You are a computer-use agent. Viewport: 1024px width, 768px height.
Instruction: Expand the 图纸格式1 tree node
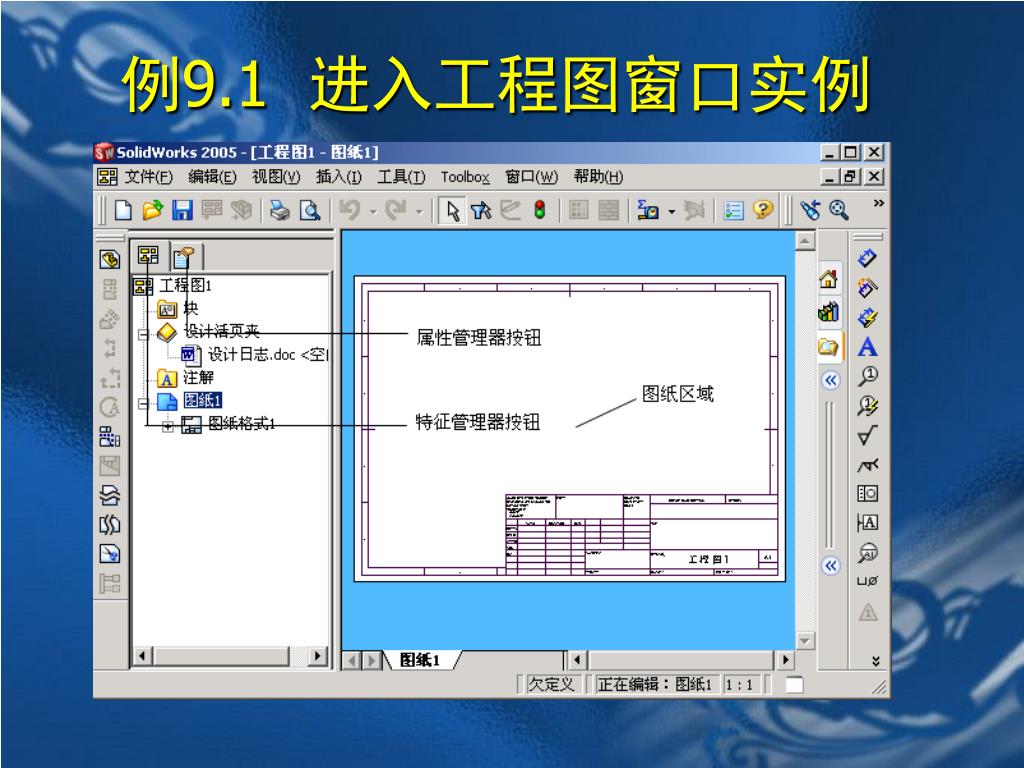click(x=168, y=426)
